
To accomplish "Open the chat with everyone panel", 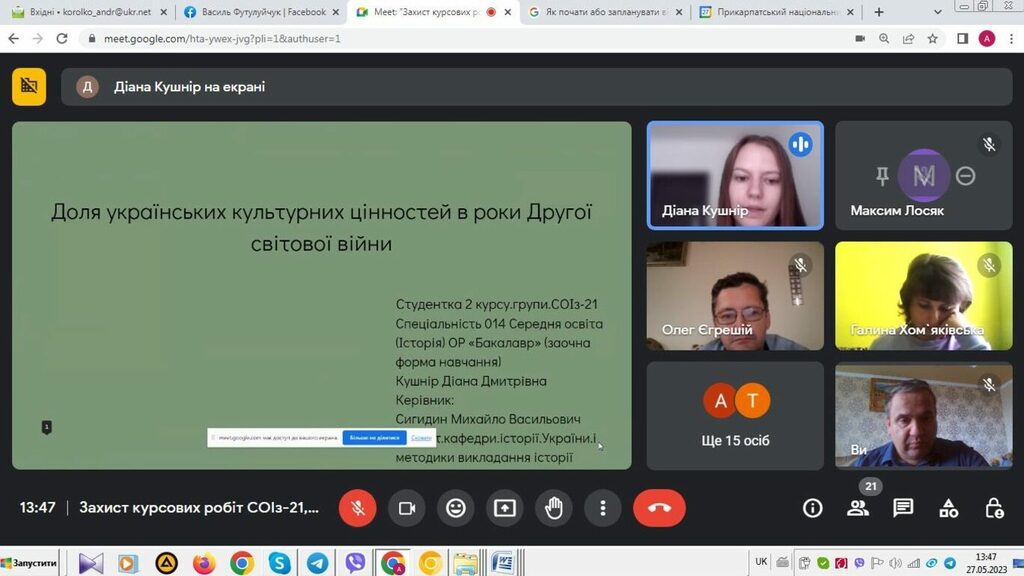I will 903,508.
